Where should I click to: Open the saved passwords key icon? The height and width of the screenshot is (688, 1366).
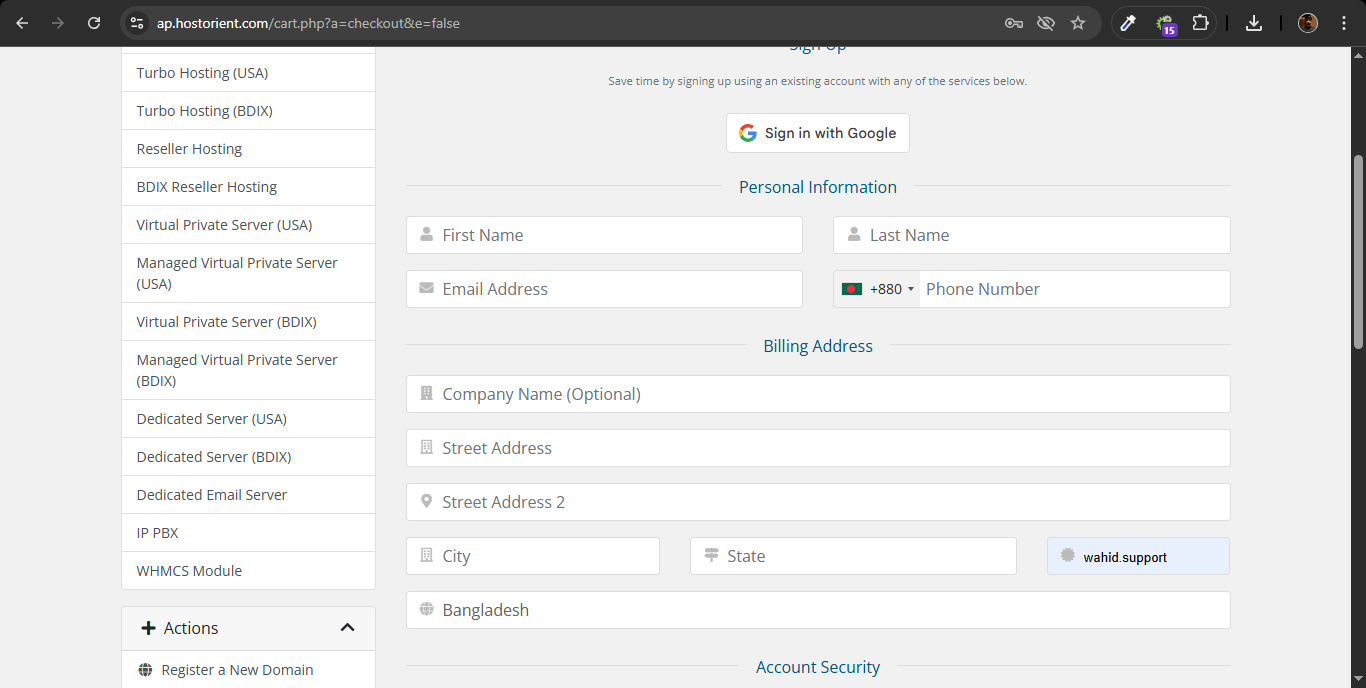1013,23
